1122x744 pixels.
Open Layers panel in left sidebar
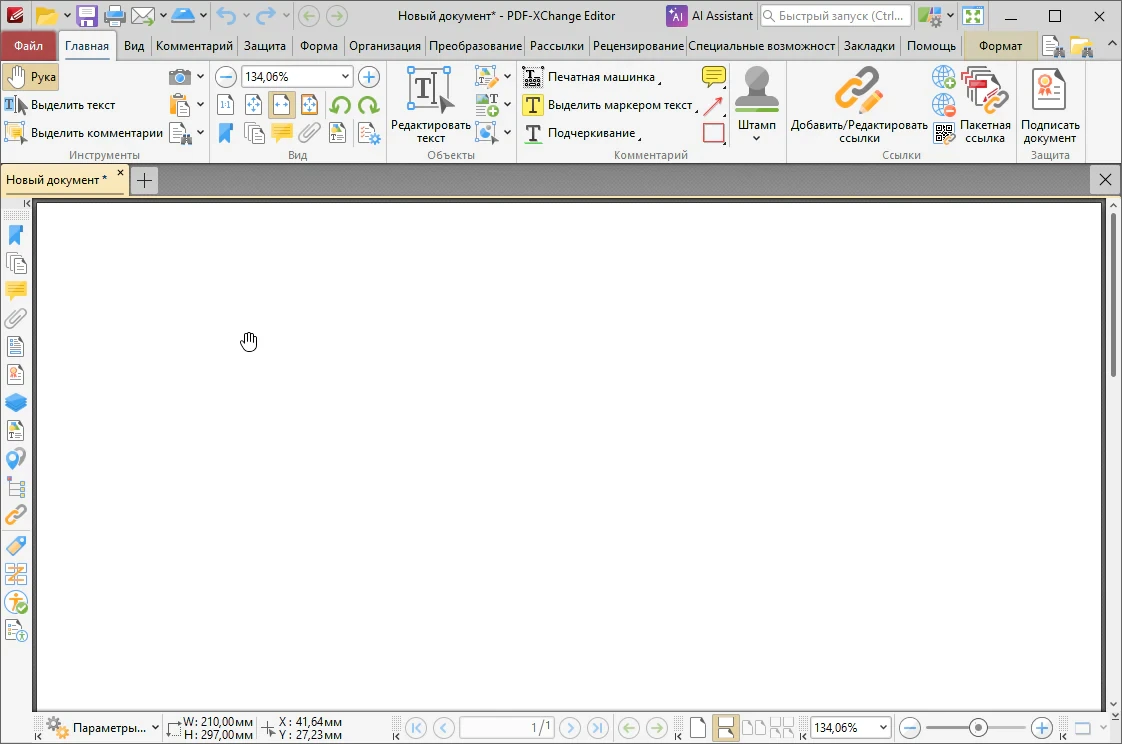pos(16,402)
